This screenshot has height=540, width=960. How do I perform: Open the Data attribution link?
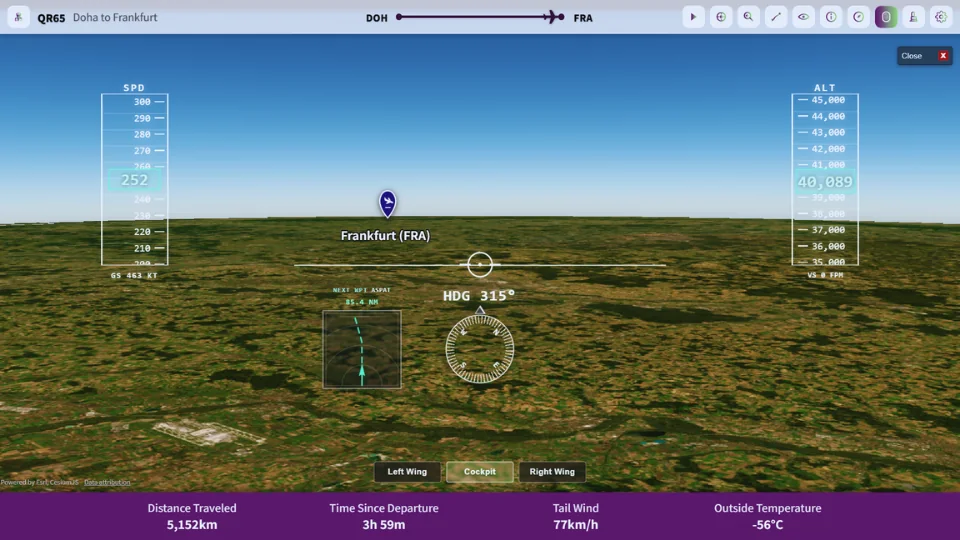107,482
